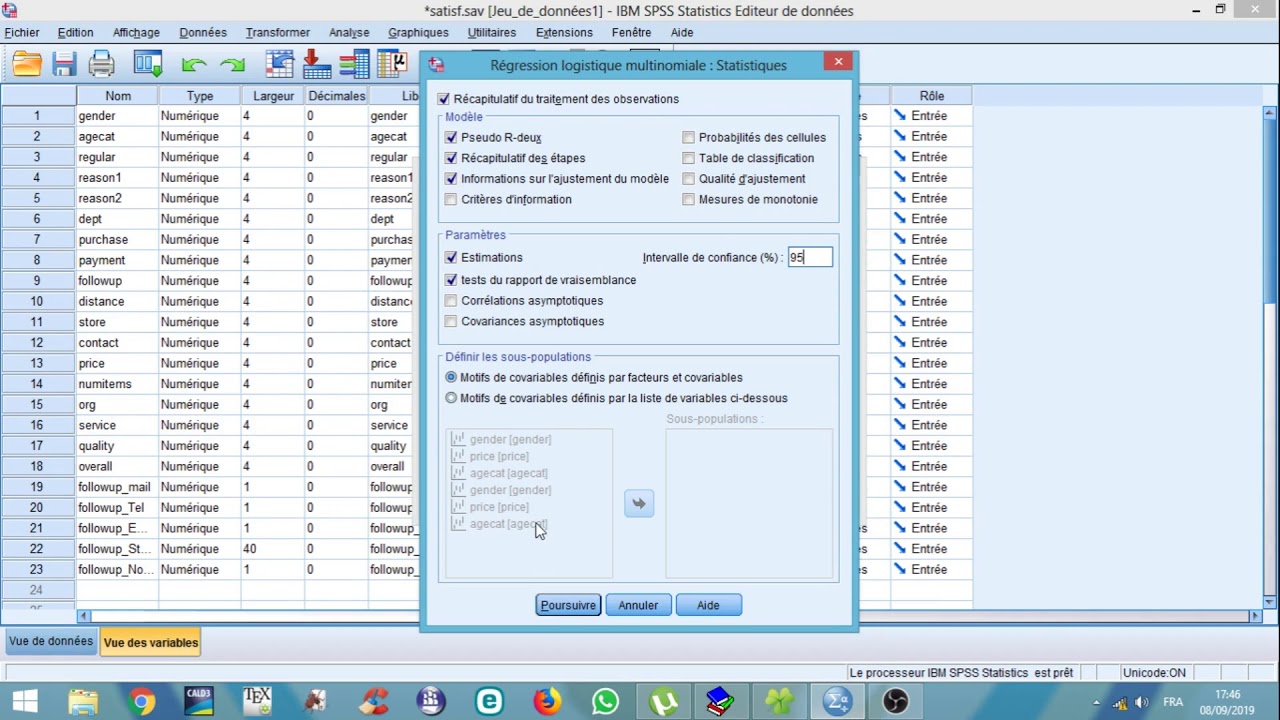Uncheck tests du rapport de vraisemblance
Viewport: 1280px width, 720px height.
[x=451, y=280]
